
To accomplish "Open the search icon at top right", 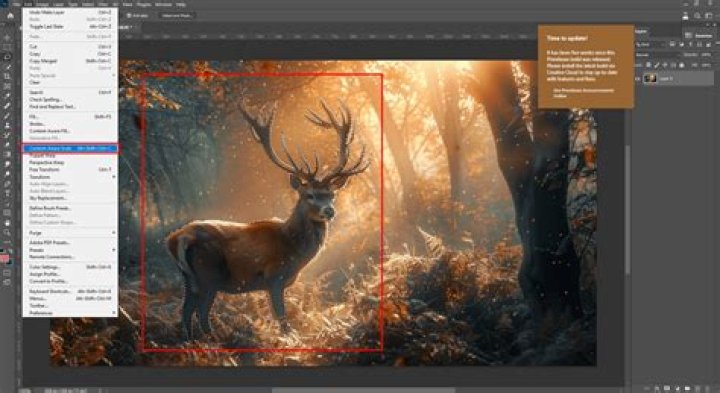I will [x=697, y=15].
